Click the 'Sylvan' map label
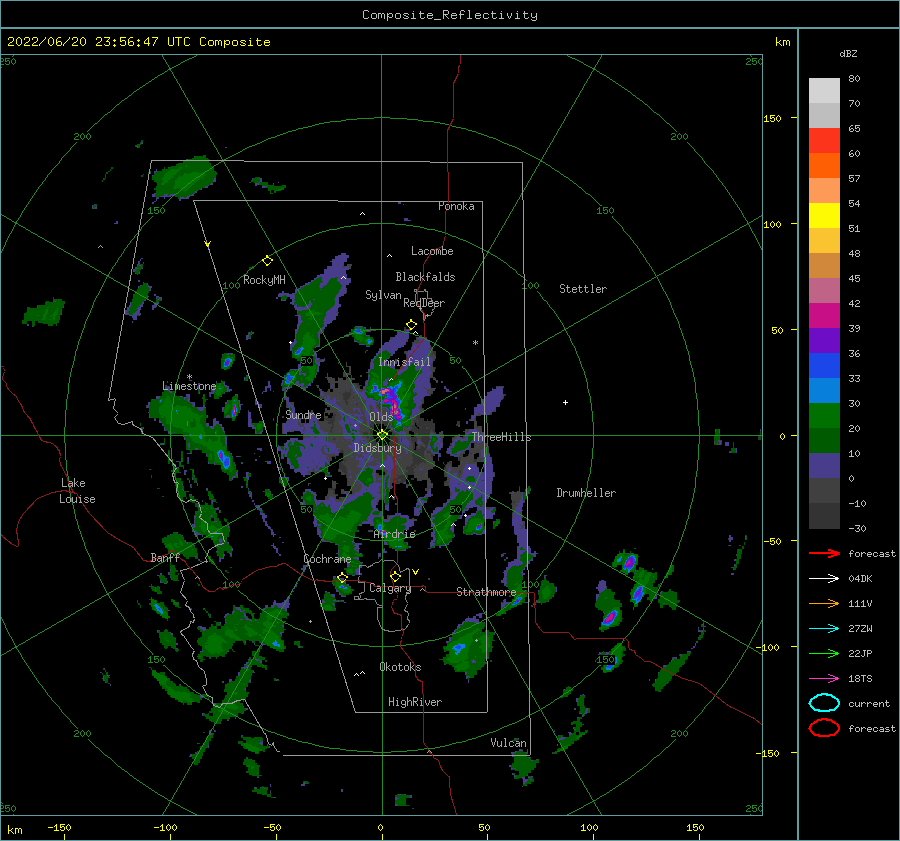 383,295
